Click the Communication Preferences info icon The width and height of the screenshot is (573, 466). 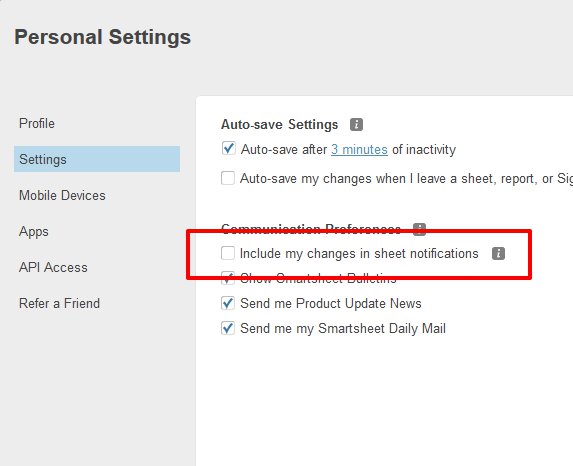point(419,229)
